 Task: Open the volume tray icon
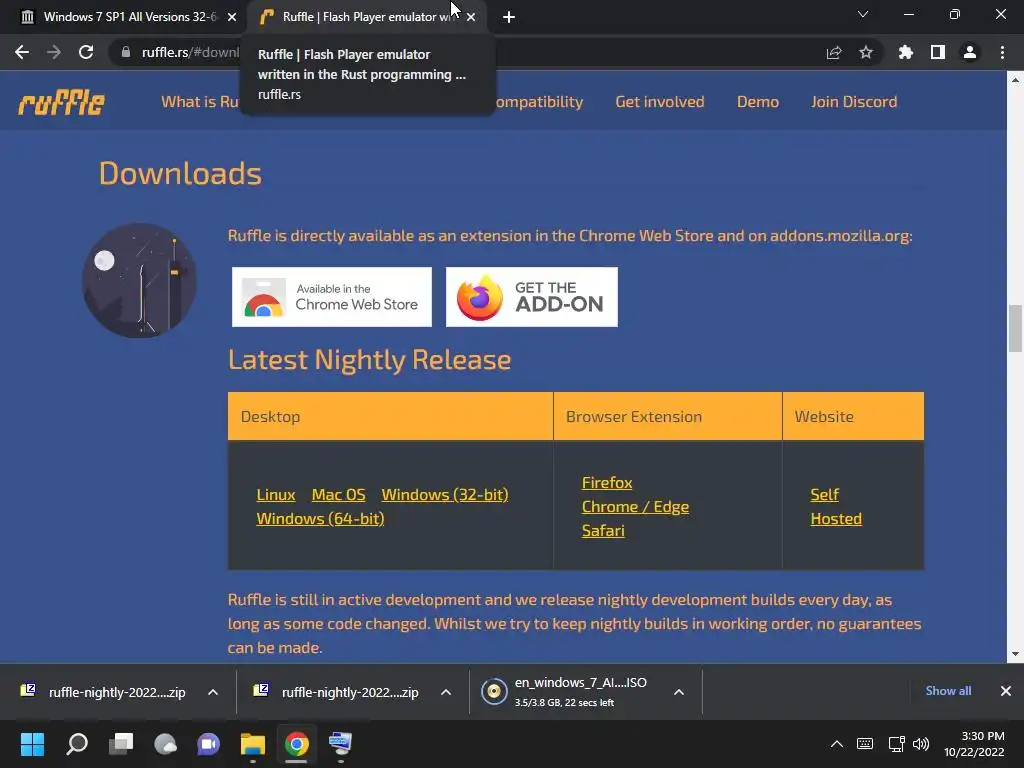pos(921,744)
